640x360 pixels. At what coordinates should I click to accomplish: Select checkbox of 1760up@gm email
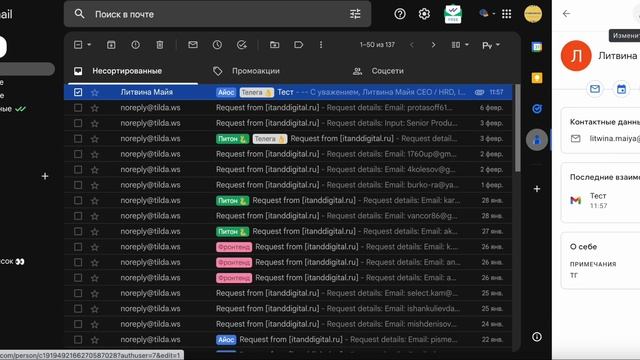pyautogui.click(x=78, y=154)
